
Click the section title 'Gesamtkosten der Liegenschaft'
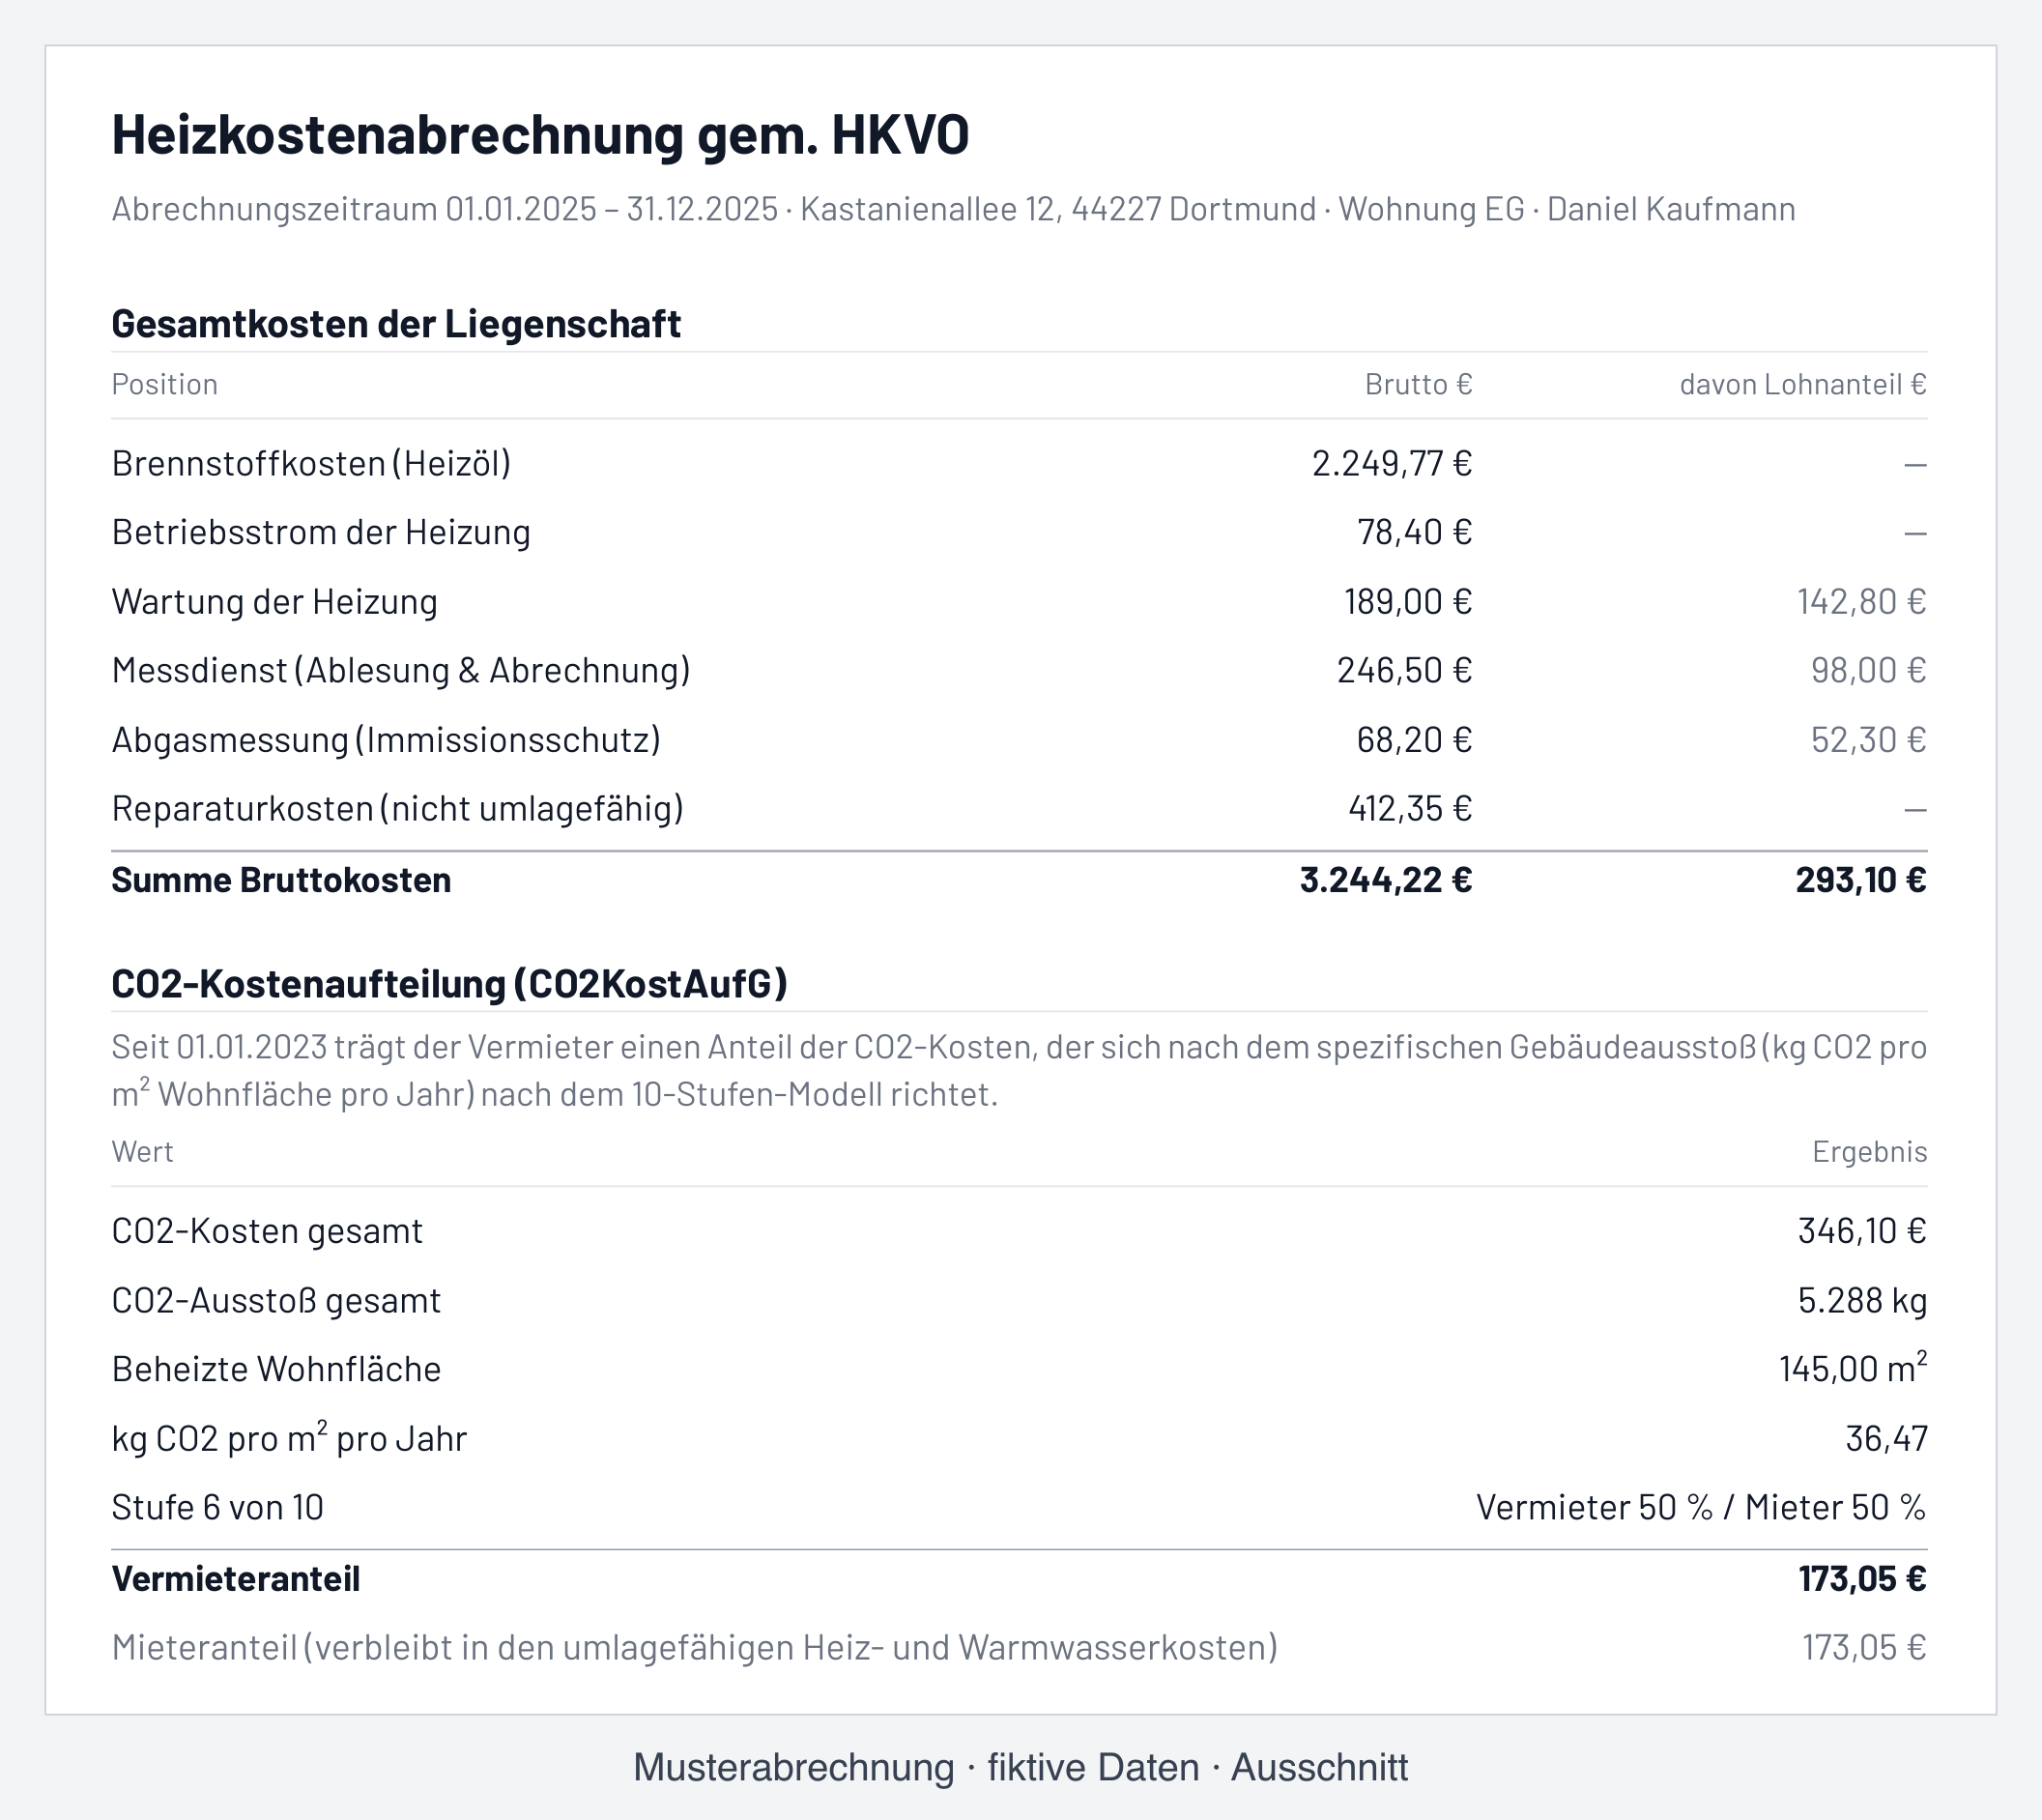[396, 324]
